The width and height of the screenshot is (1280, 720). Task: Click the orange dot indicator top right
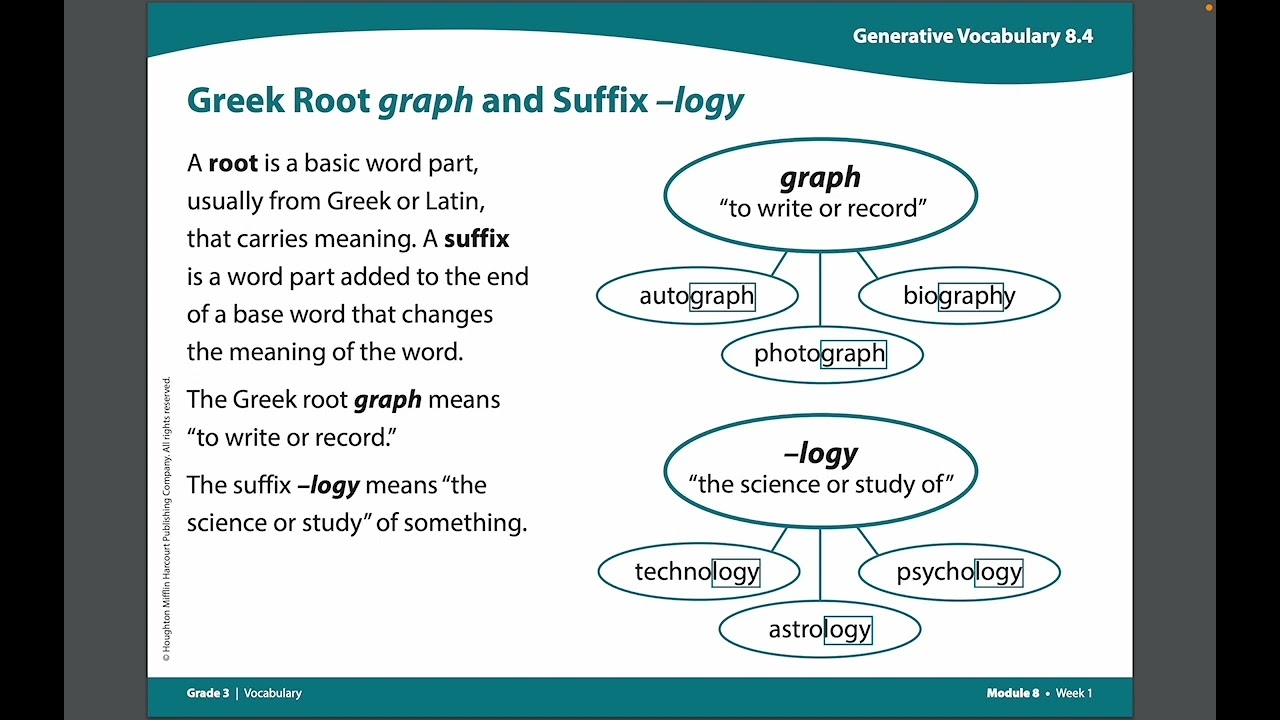1208,7
